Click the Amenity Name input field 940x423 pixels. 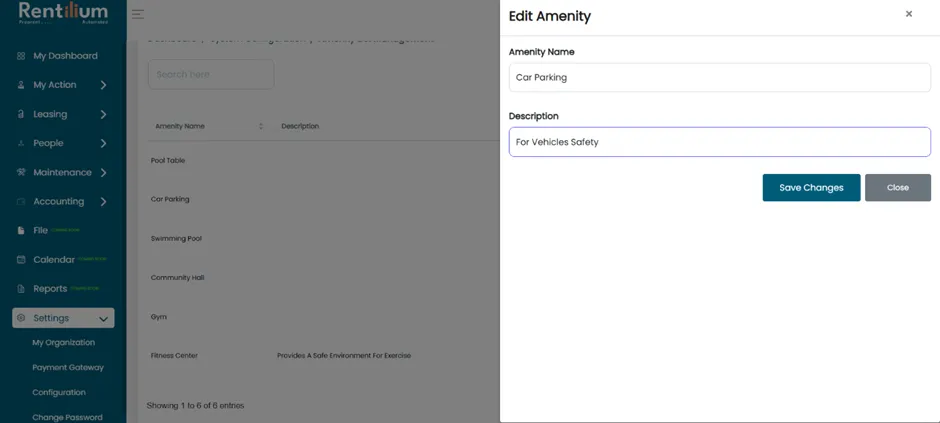[719, 77]
